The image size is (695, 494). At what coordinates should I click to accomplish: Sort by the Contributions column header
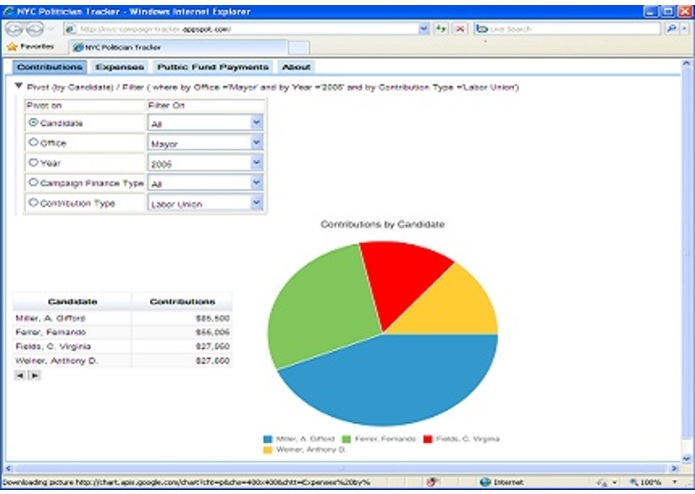click(x=182, y=302)
